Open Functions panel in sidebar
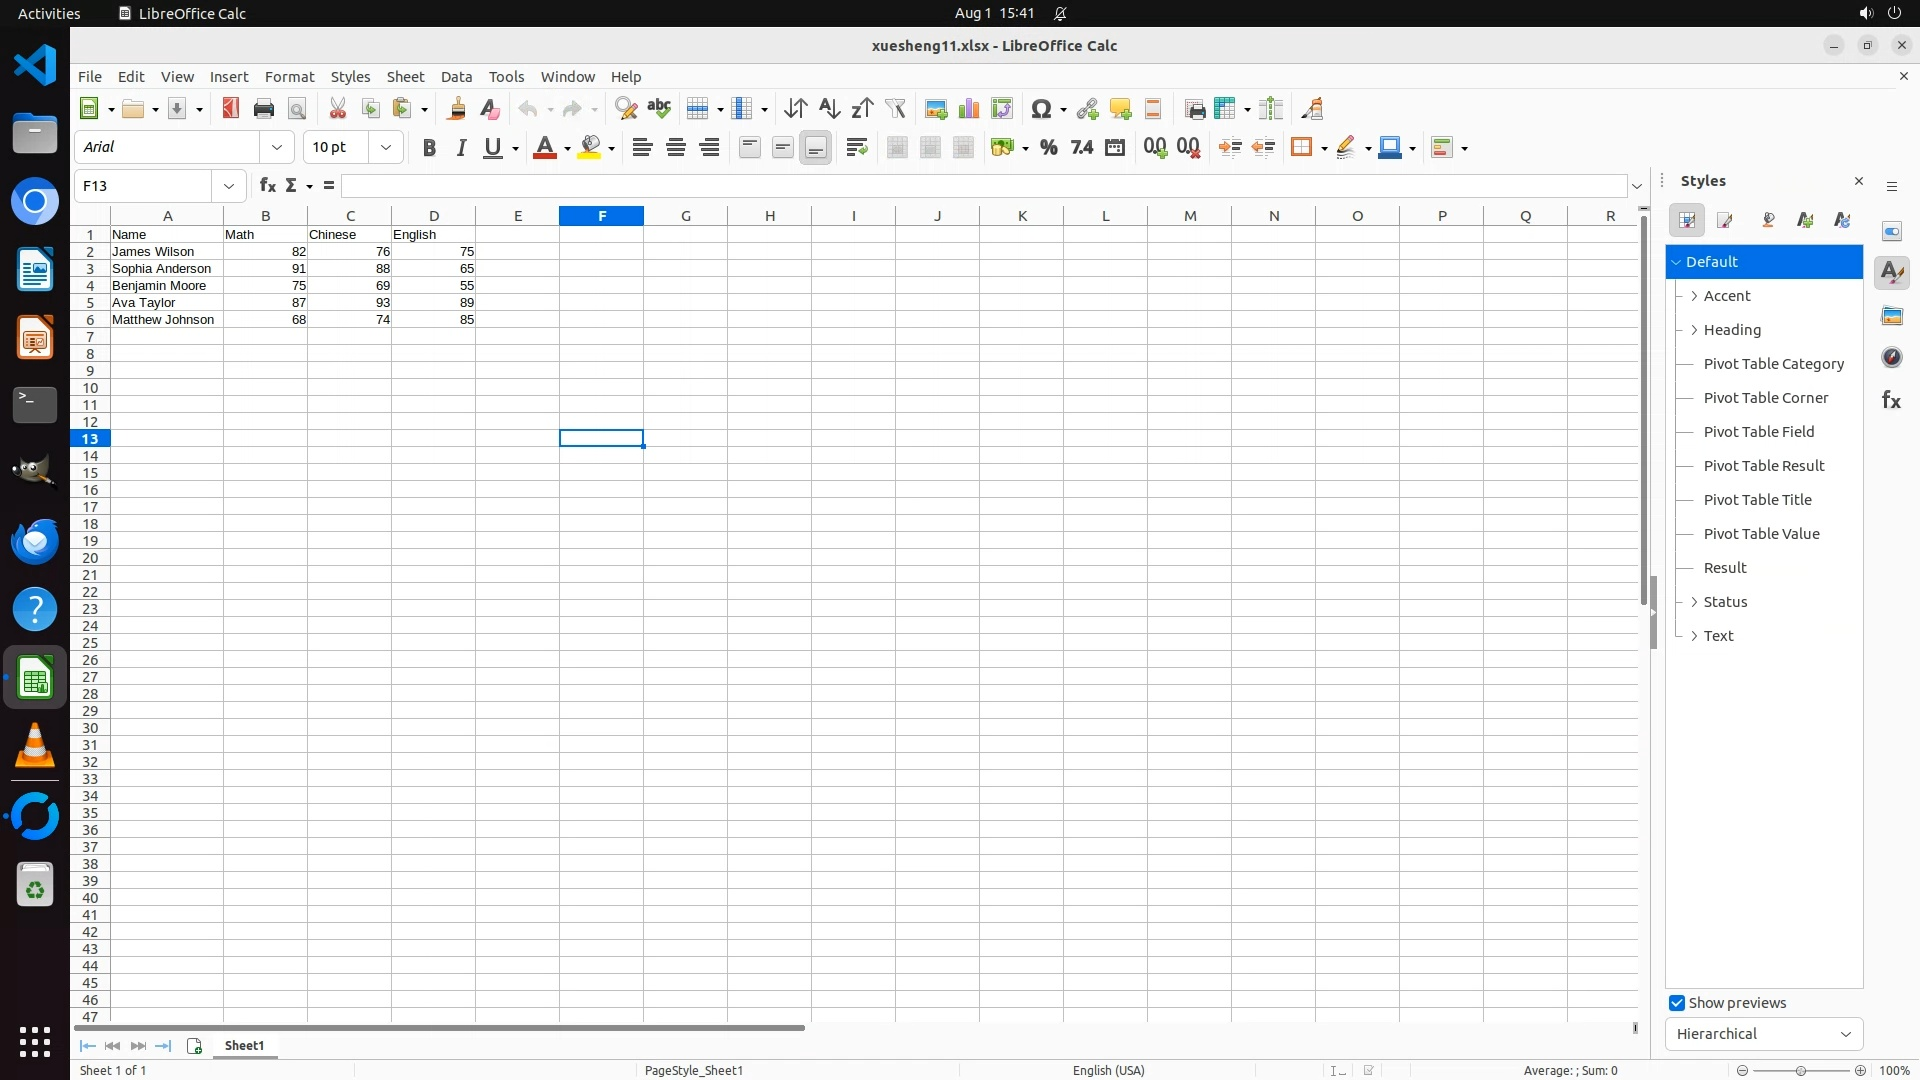 click(1891, 401)
